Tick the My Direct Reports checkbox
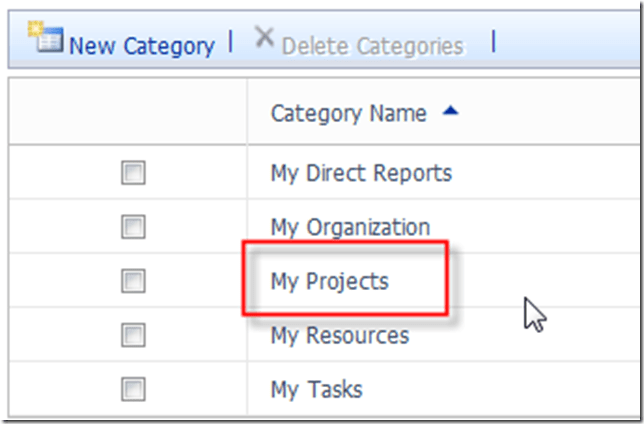 [133, 174]
